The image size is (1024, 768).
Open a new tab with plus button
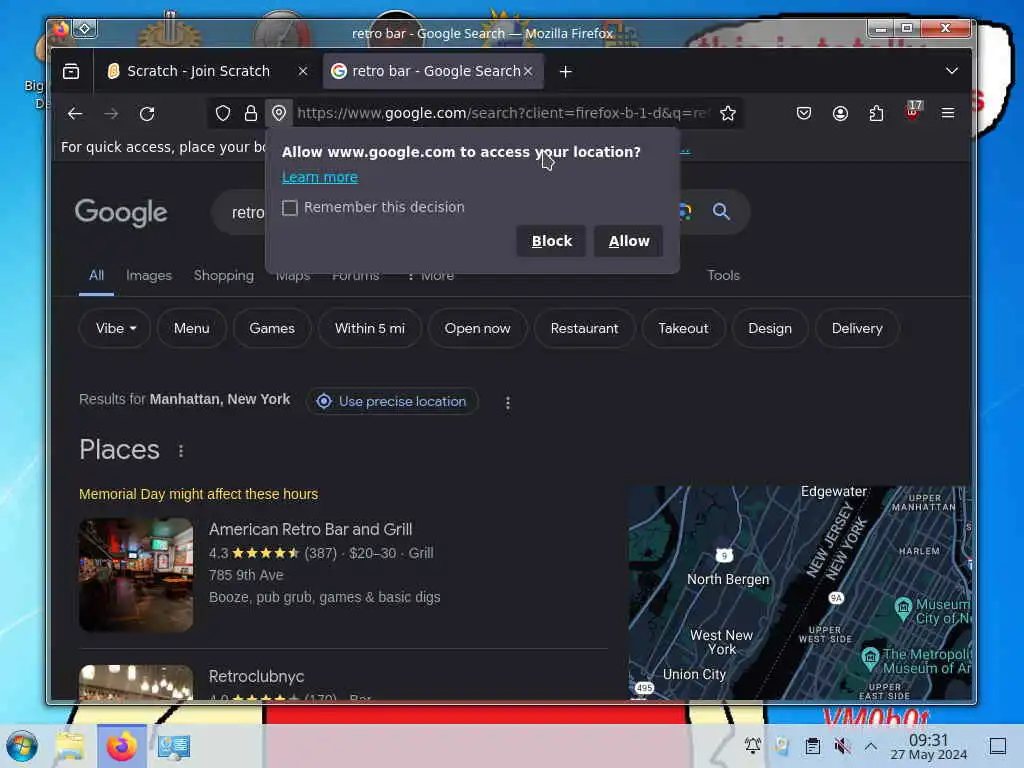[566, 71]
